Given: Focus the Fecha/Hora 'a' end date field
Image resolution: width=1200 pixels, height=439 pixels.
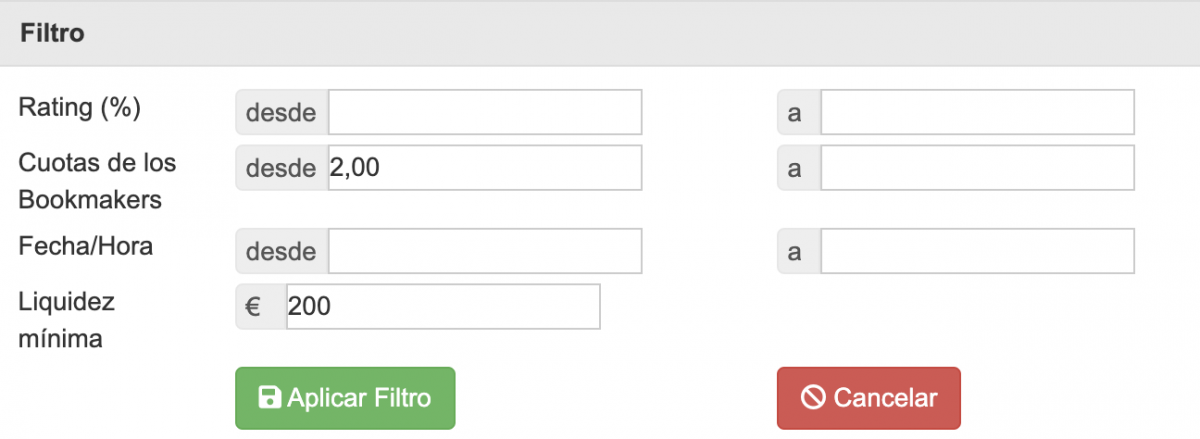Looking at the screenshot, I should tap(978, 251).
